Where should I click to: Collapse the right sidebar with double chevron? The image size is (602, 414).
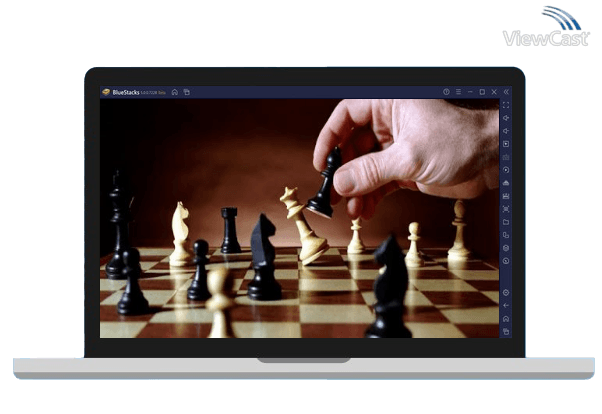[x=506, y=92]
